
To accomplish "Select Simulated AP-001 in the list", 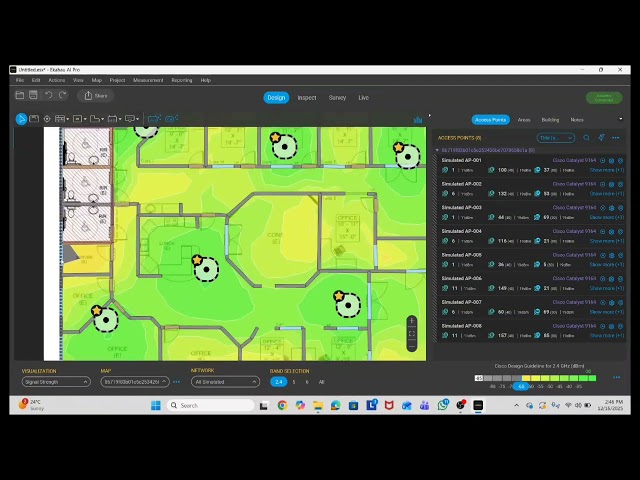I will click(x=461, y=160).
